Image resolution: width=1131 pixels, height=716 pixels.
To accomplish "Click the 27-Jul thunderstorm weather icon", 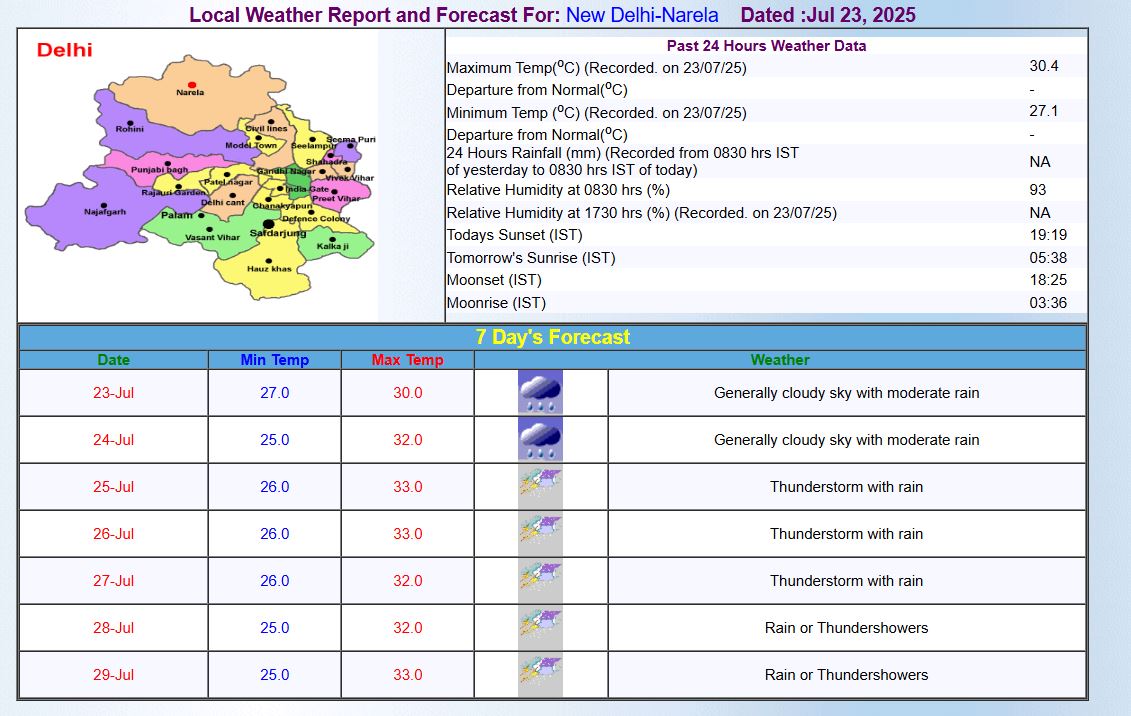I will click(540, 580).
